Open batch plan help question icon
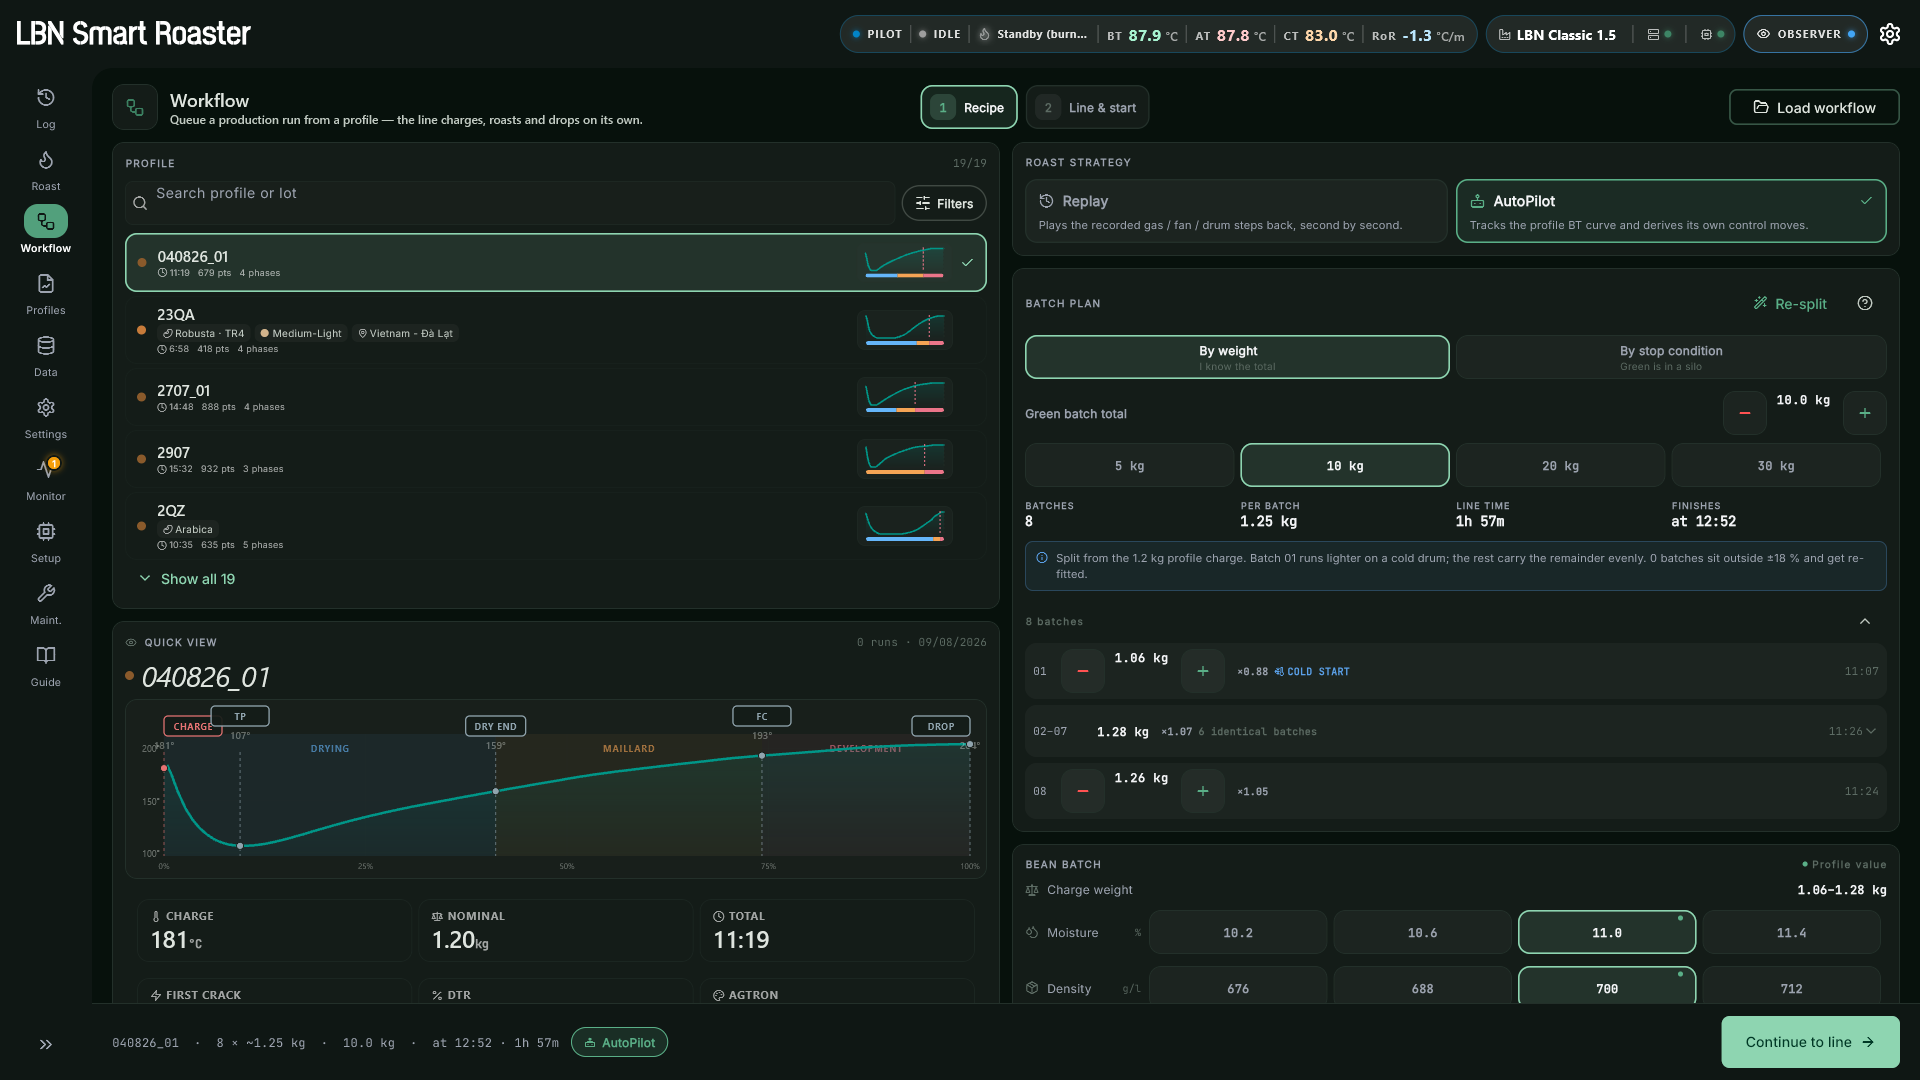This screenshot has height=1080, width=1920. 1865,304
